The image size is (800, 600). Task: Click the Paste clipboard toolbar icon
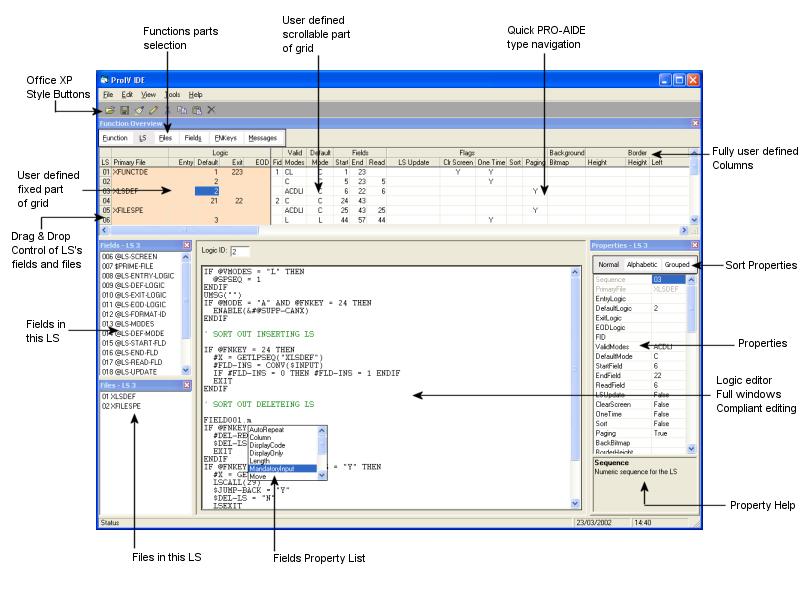(196, 110)
